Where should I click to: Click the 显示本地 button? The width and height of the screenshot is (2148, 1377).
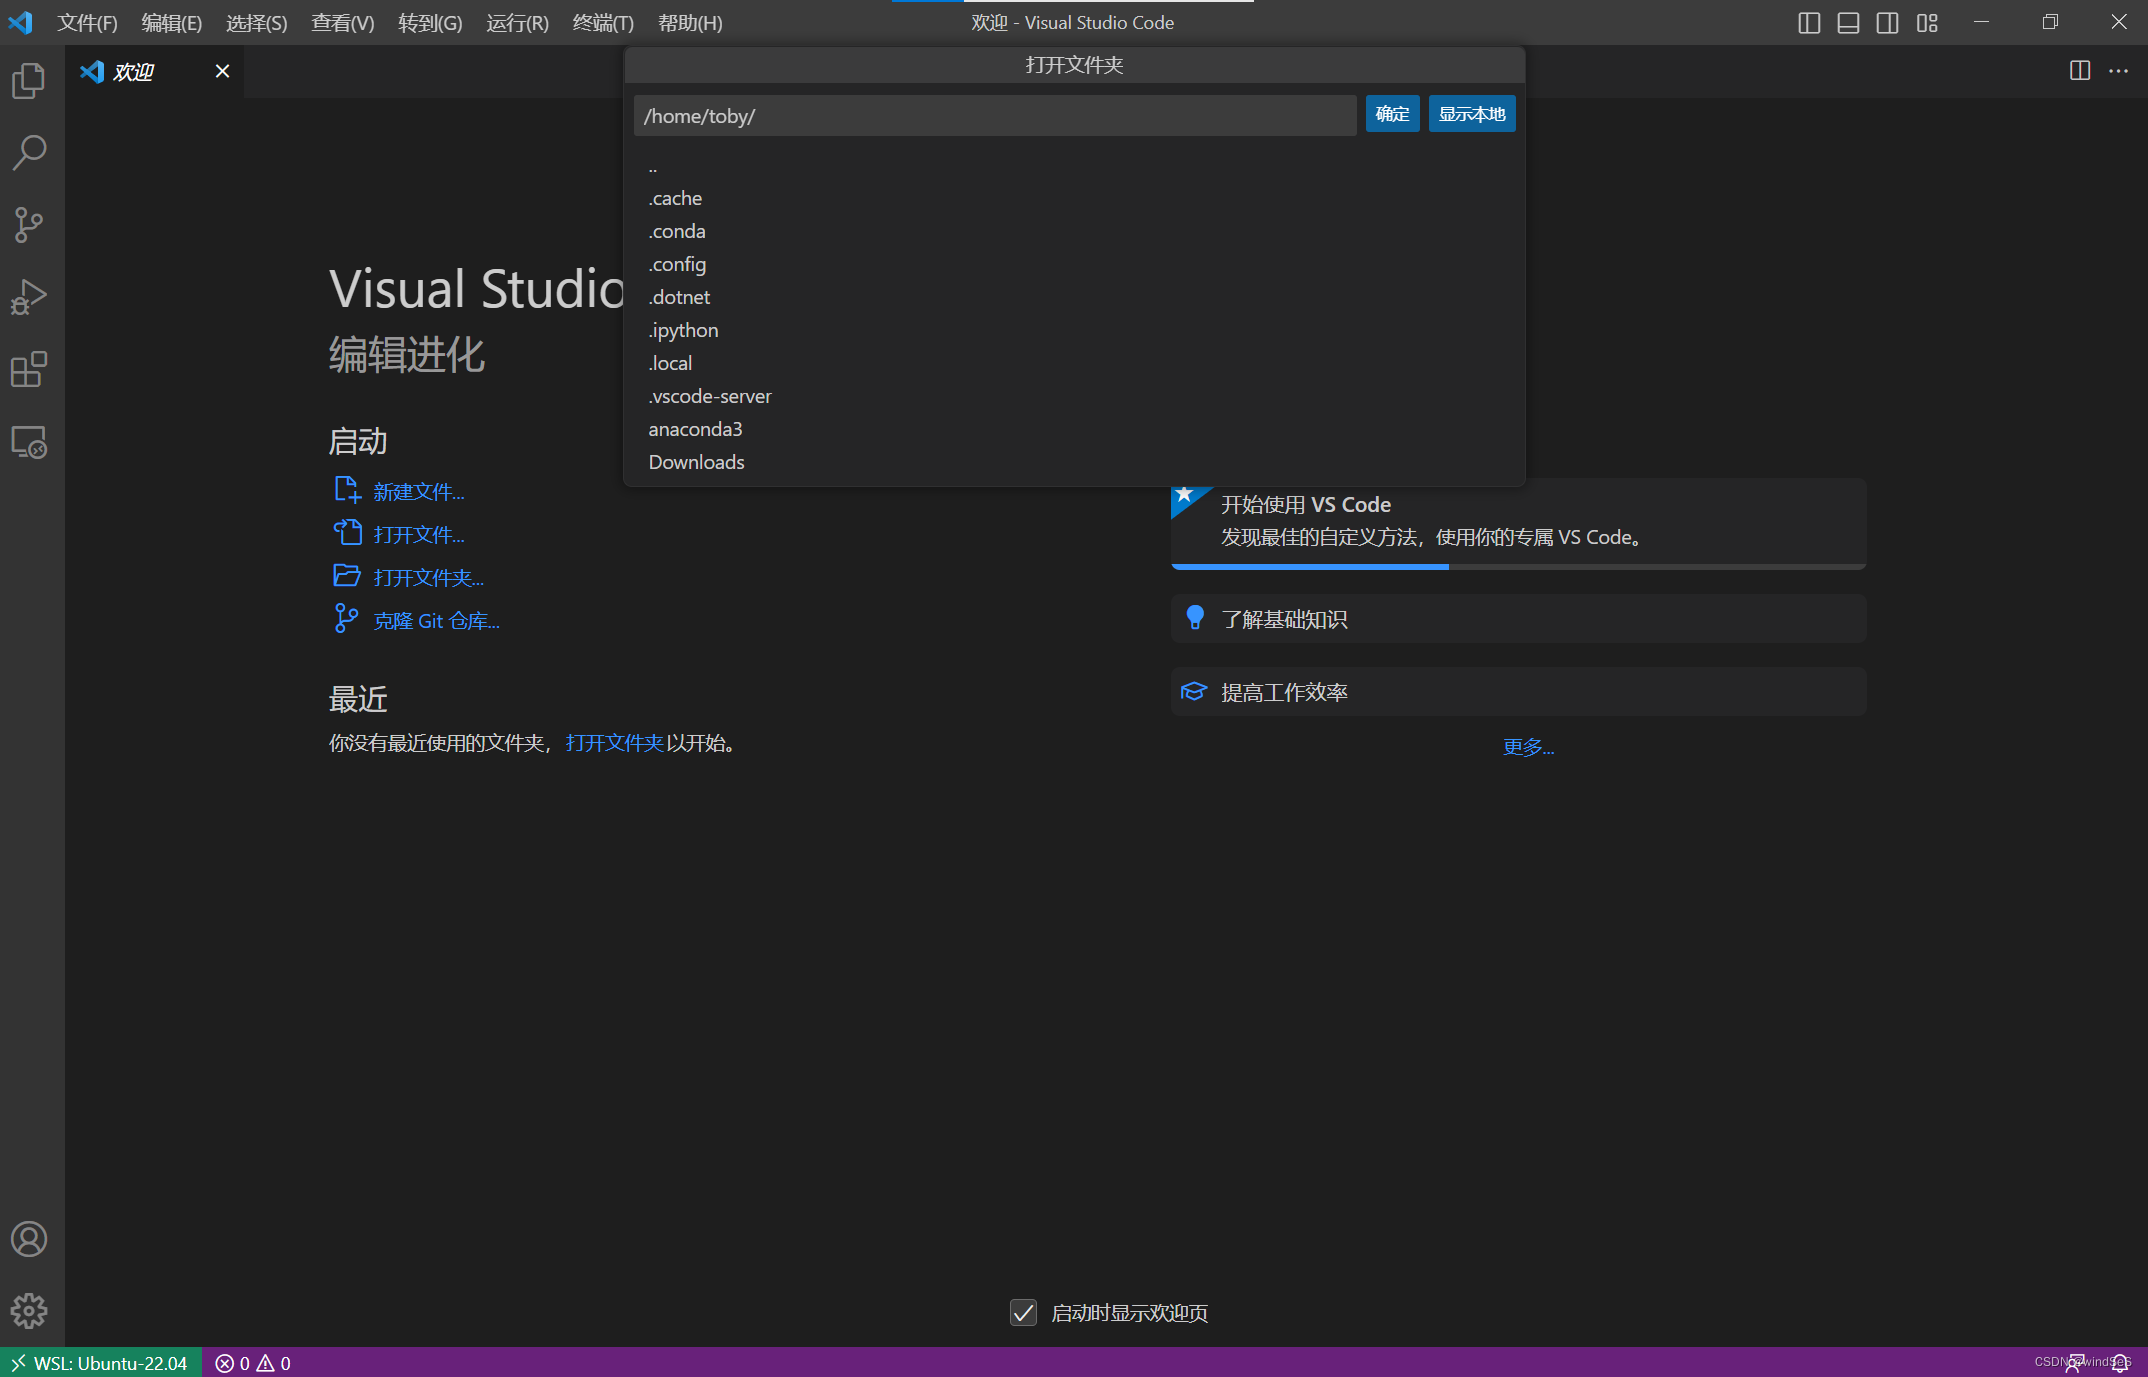click(1472, 114)
